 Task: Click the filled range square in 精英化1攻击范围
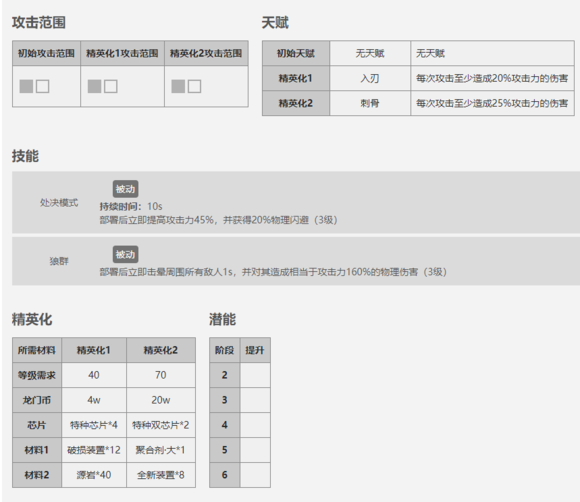pyautogui.click(x=94, y=87)
